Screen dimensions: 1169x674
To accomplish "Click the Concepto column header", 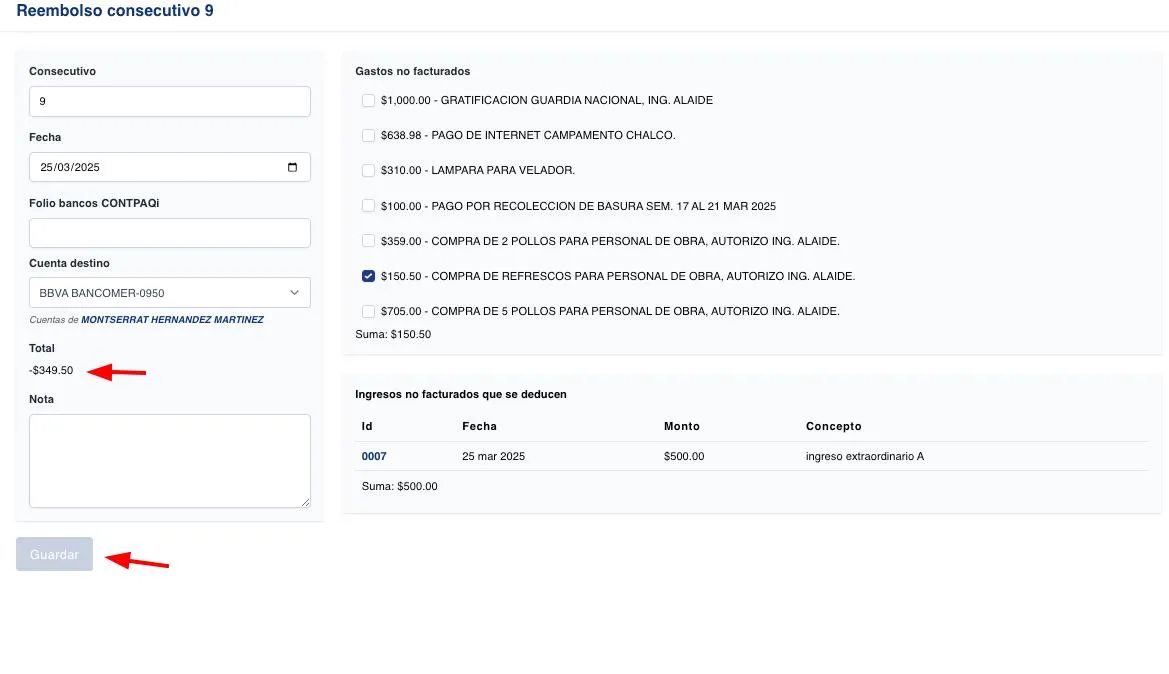I will [833, 426].
